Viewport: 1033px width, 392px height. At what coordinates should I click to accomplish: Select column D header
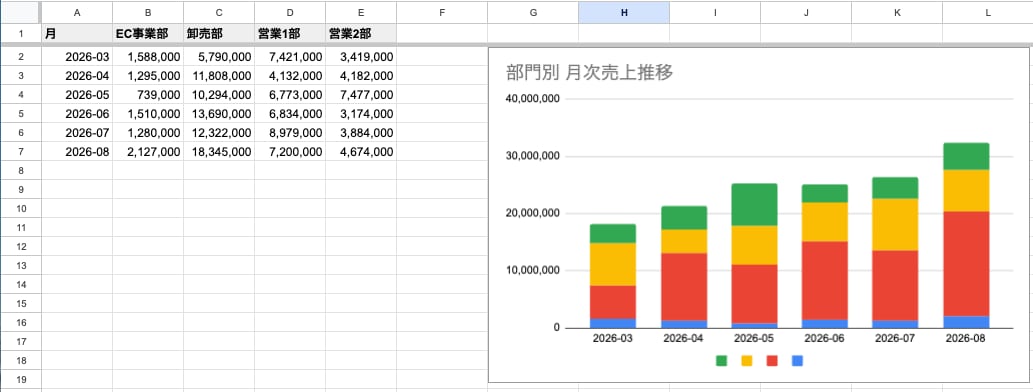click(291, 12)
